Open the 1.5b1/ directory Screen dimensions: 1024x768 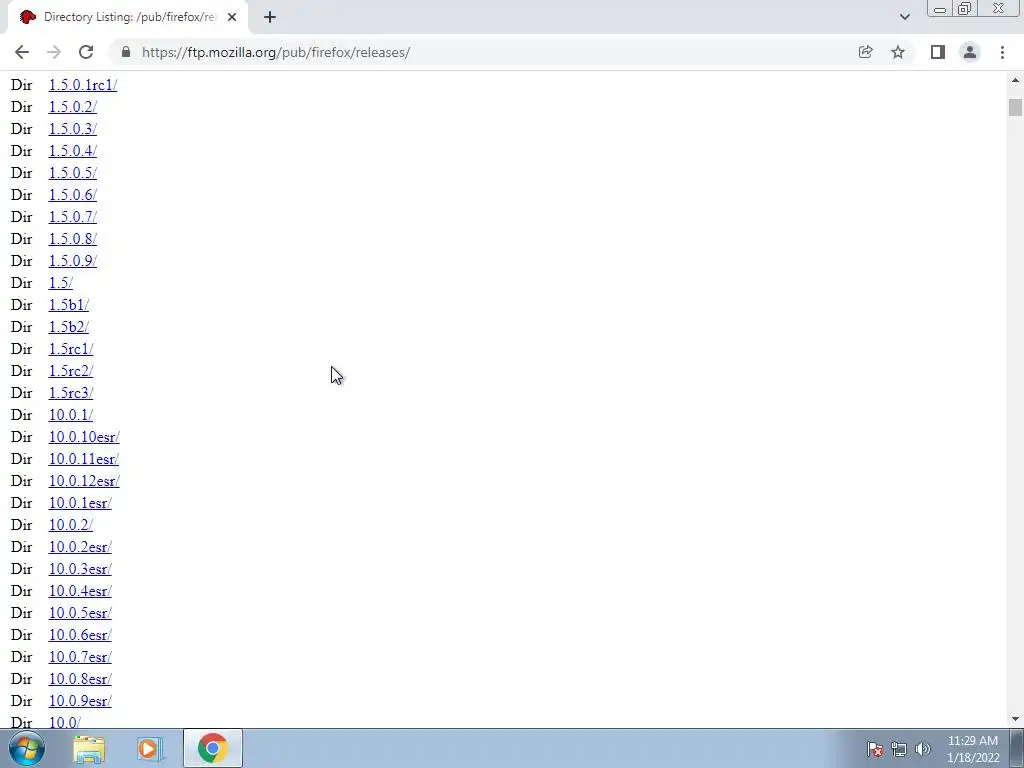click(x=69, y=305)
